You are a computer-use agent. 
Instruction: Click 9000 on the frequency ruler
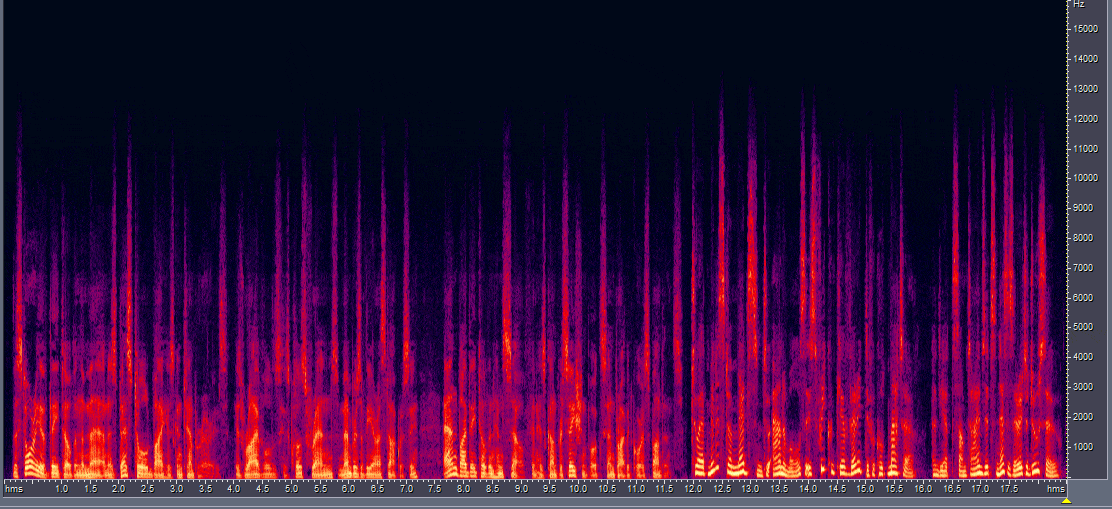(1084, 208)
